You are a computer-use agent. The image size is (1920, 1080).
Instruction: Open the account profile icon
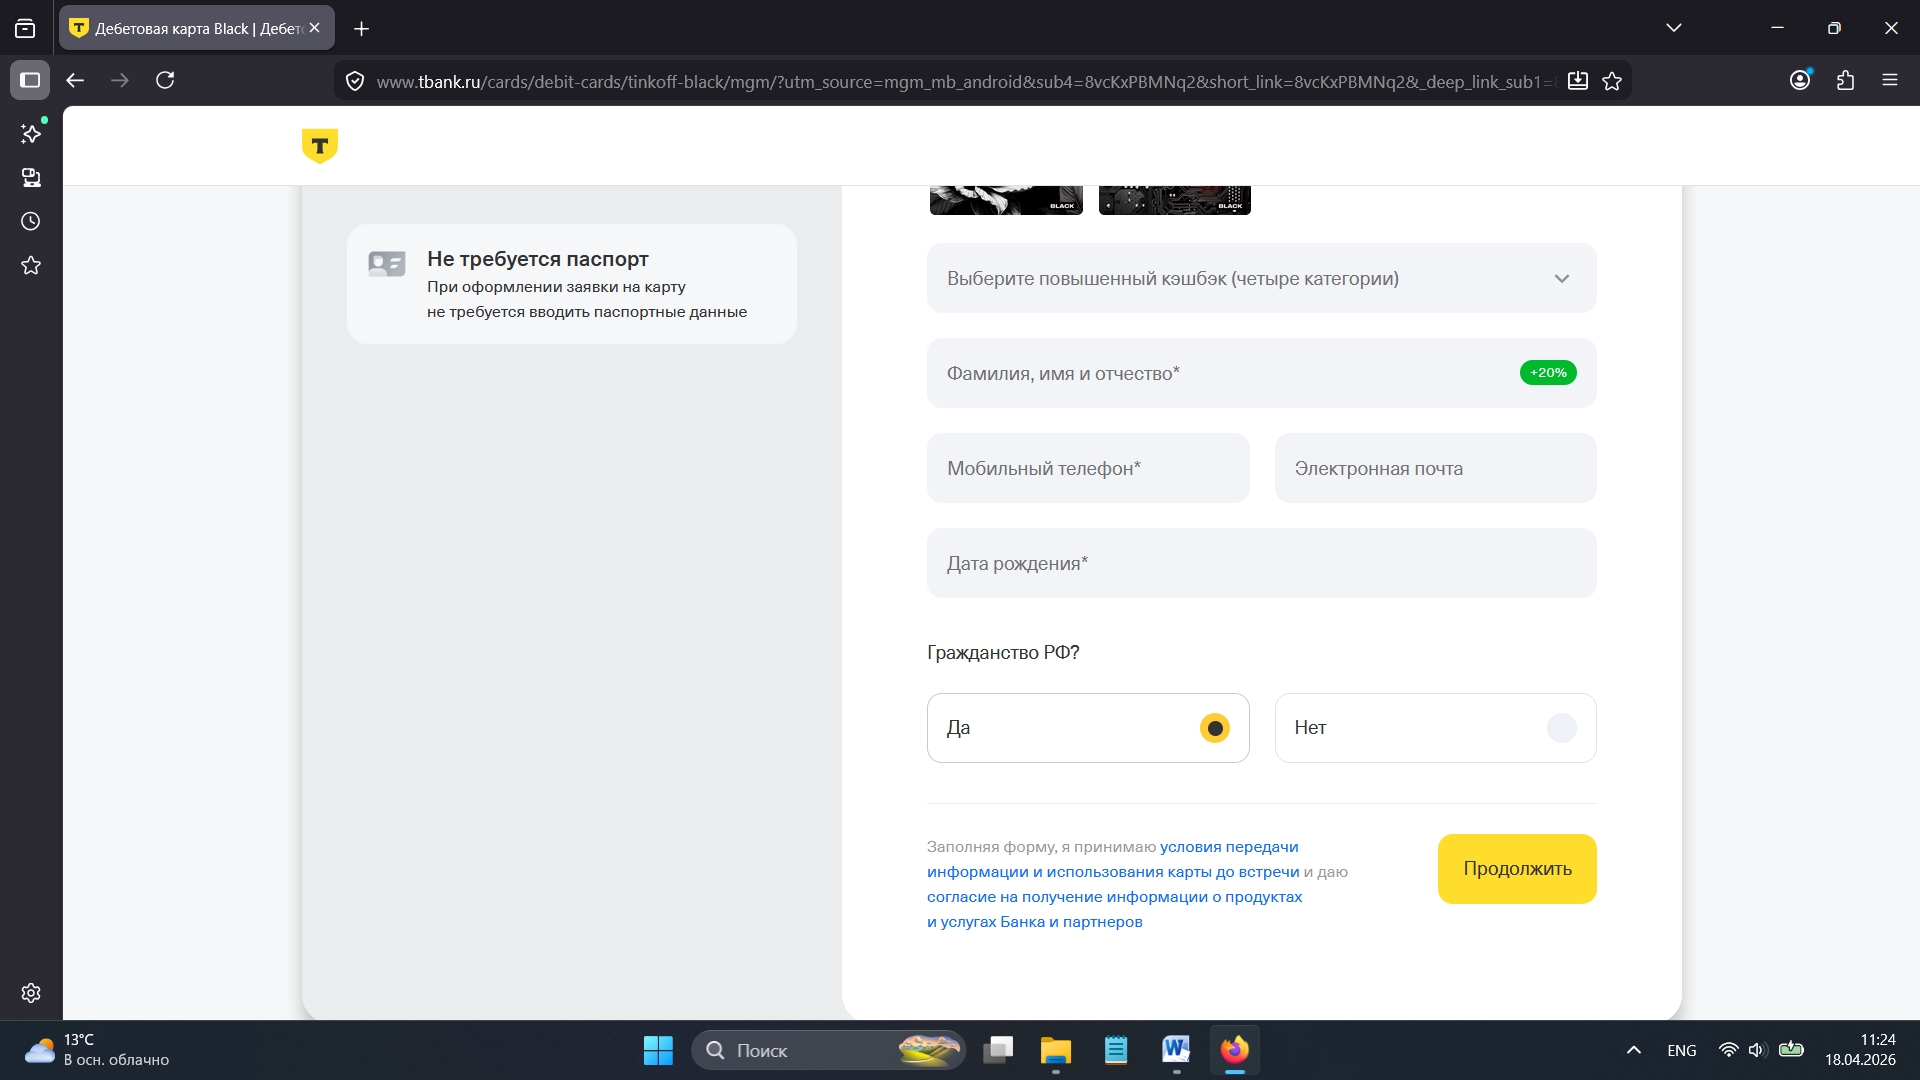(1800, 80)
